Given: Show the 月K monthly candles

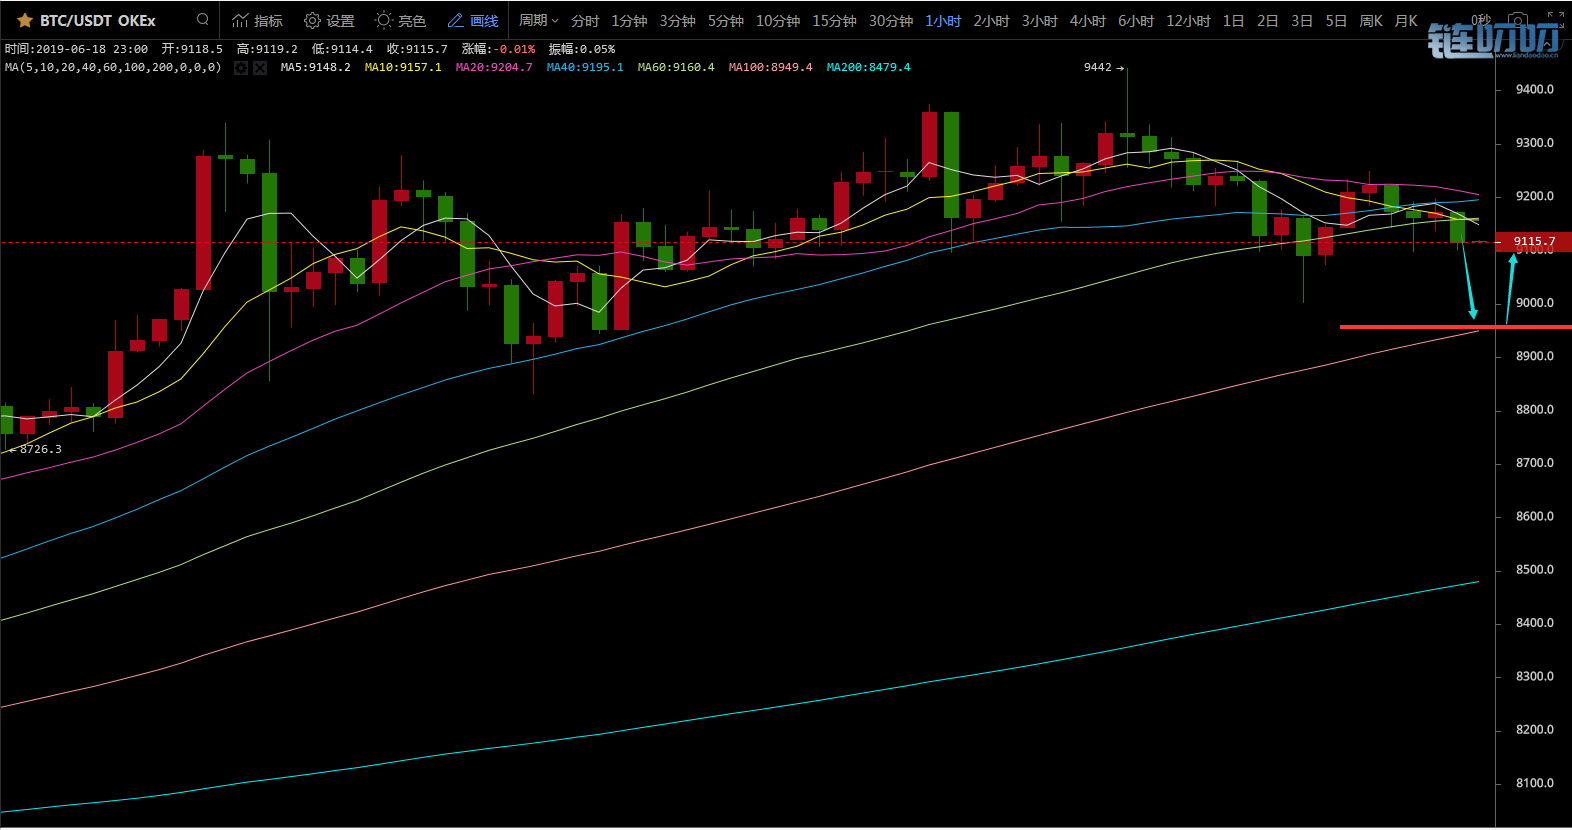Looking at the screenshot, I should [x=1406, y=20].
